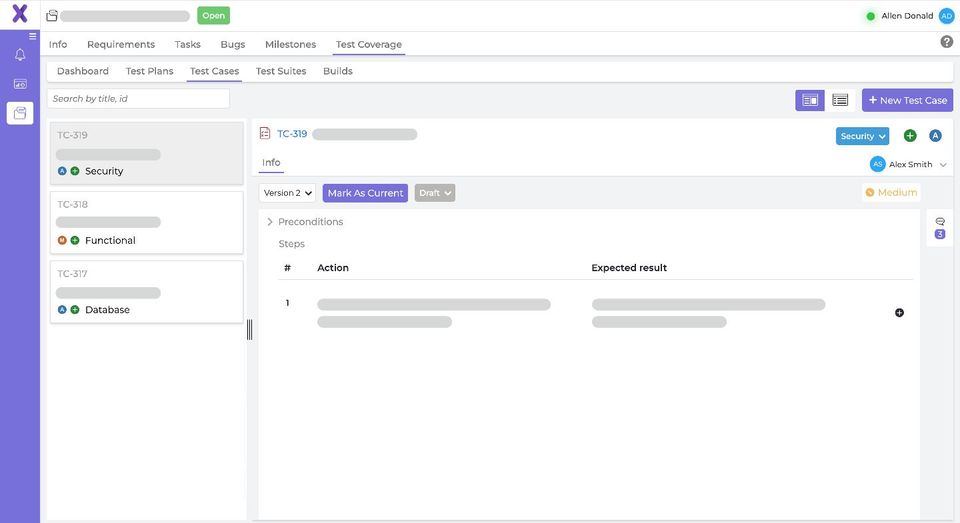960x523 pixels.
Task: Switch to split panel view
Action: 810,100
